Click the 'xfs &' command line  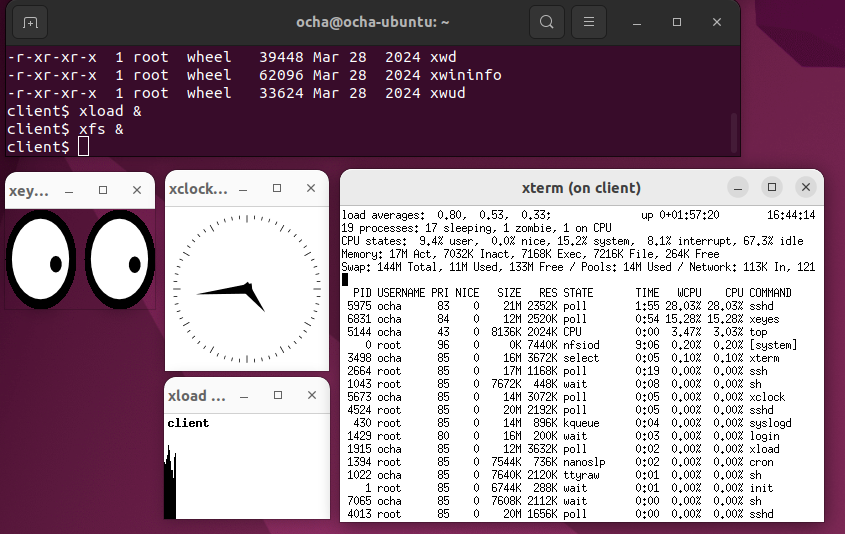(65, 129)
